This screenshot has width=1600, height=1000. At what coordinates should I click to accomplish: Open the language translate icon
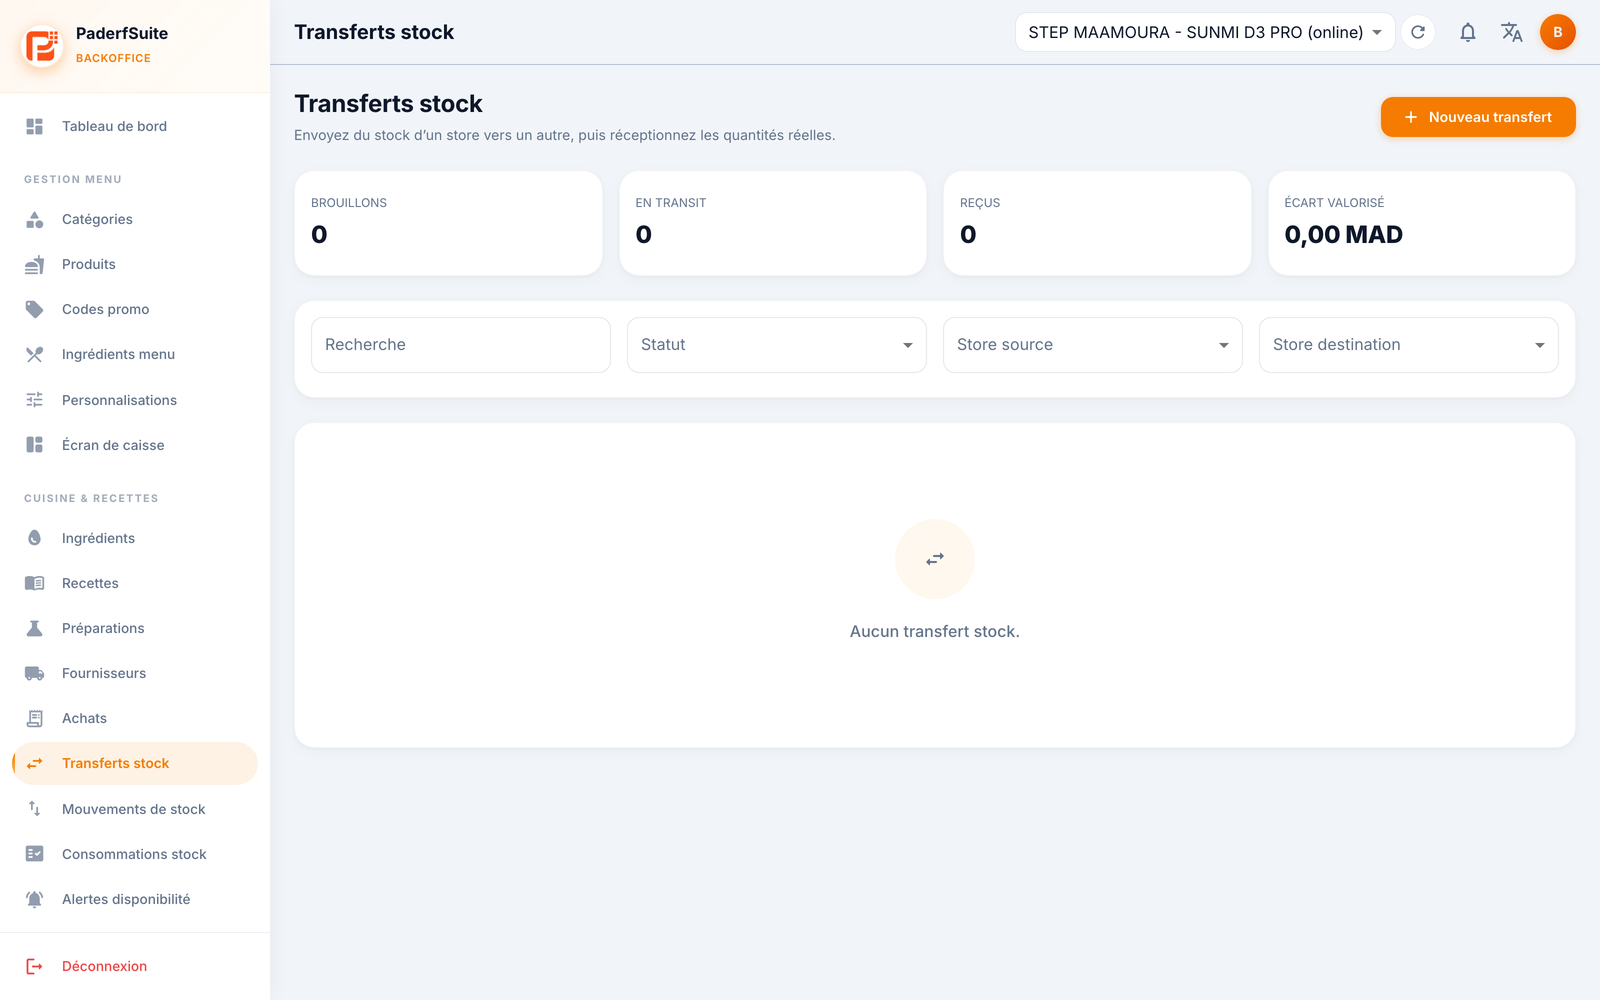tap(1512, 32)
